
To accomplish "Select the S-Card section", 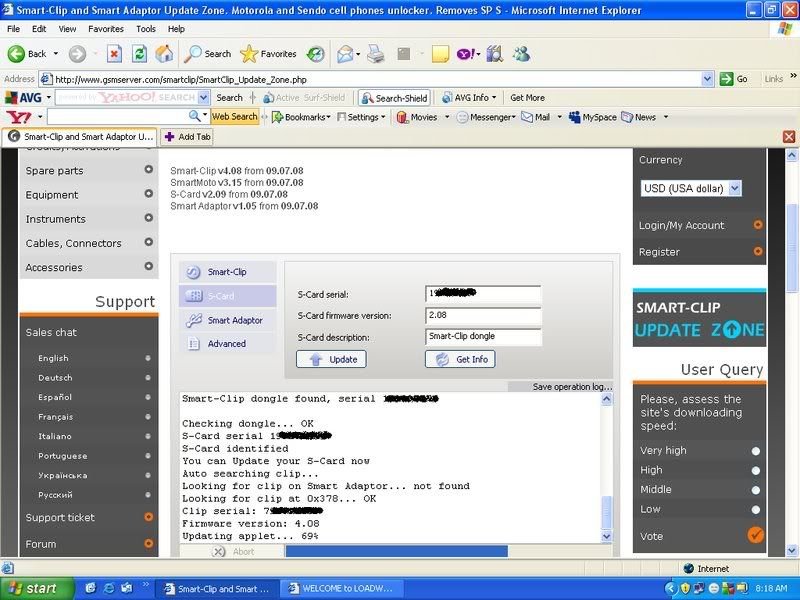I will coord(227,296).
